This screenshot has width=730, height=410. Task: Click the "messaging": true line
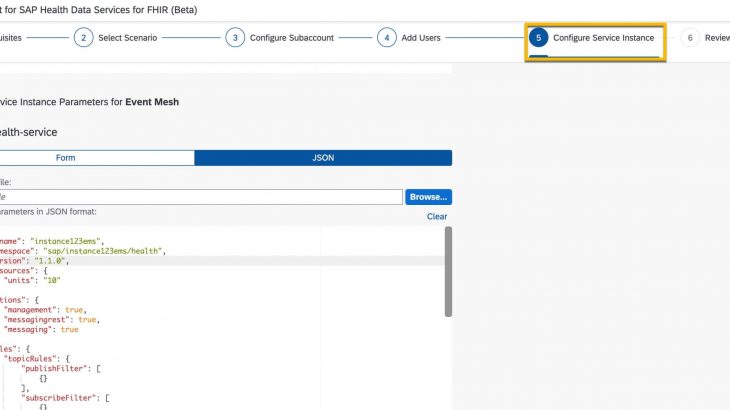41,329
